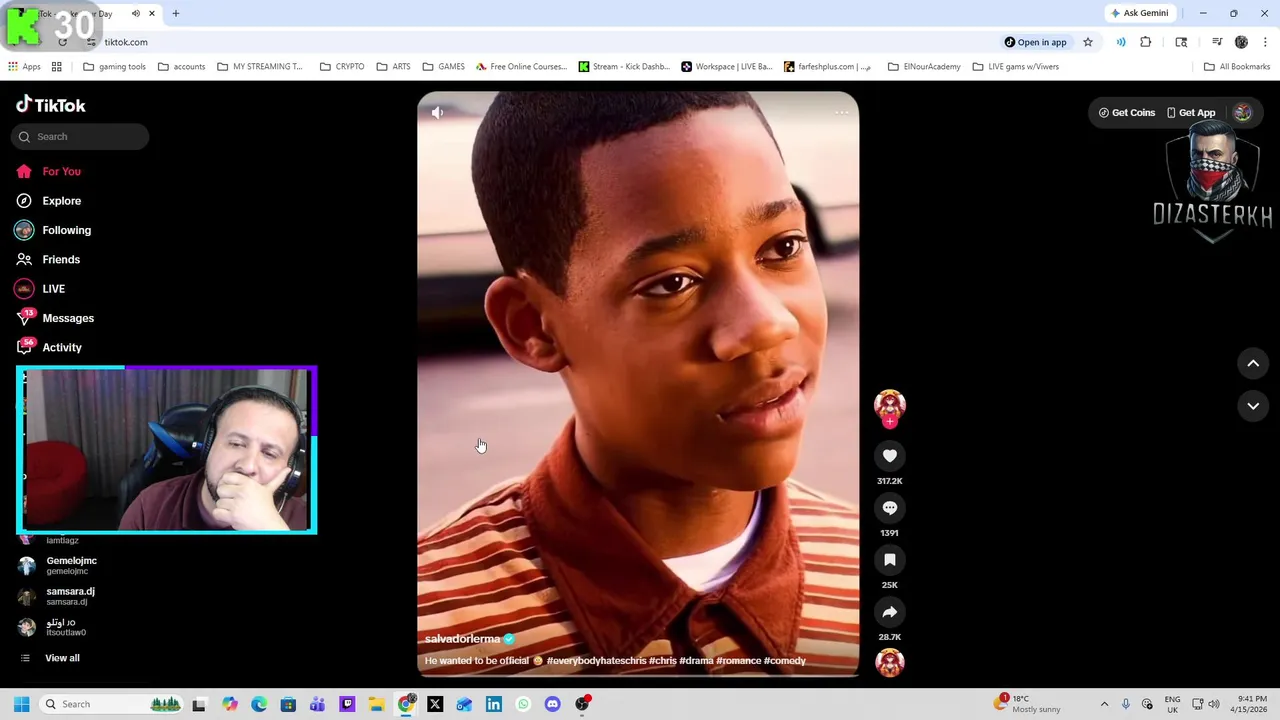Go to the previous video with up chevron
This screenshot has height=720, width=1280.
pyautogui.click(x=1253, y=364)
